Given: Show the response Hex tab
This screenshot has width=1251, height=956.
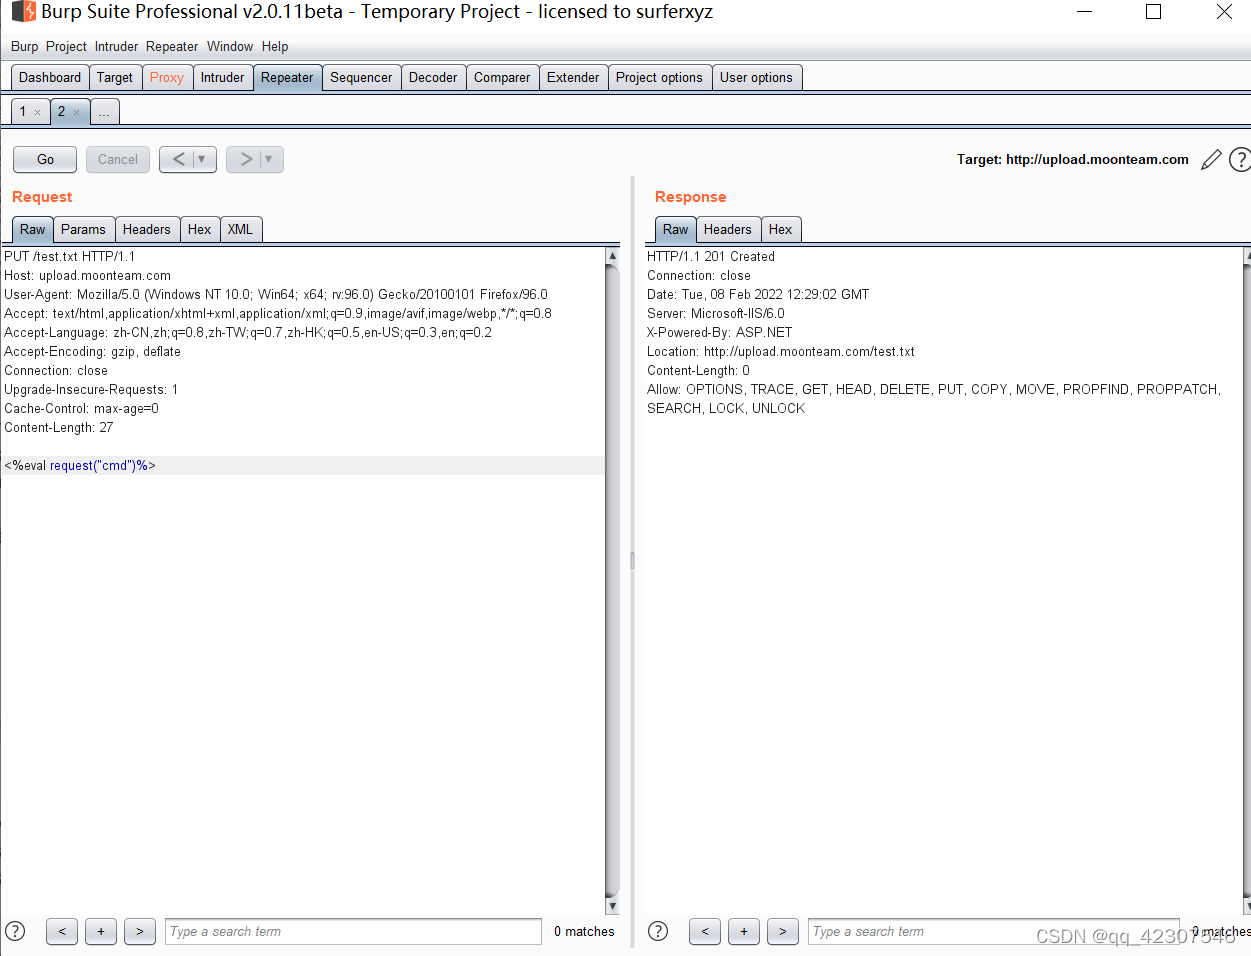Looking at the screenshot, I should [x=781, y=229].
